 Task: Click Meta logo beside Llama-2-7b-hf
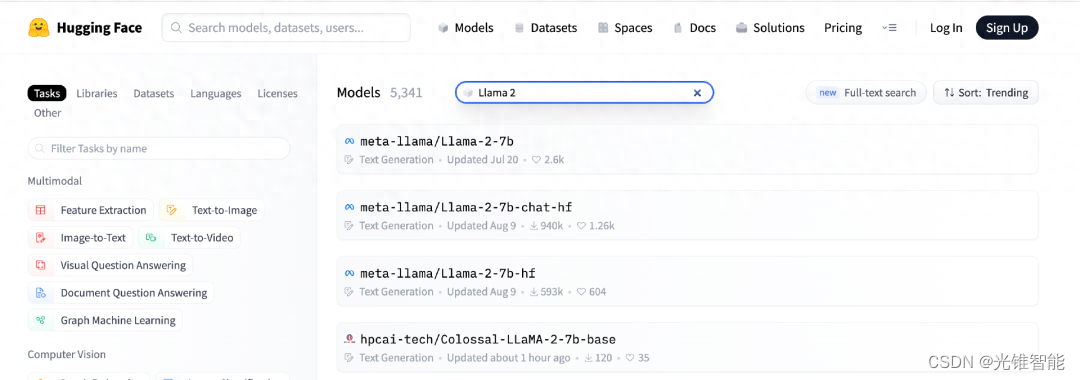click(349, 273)
